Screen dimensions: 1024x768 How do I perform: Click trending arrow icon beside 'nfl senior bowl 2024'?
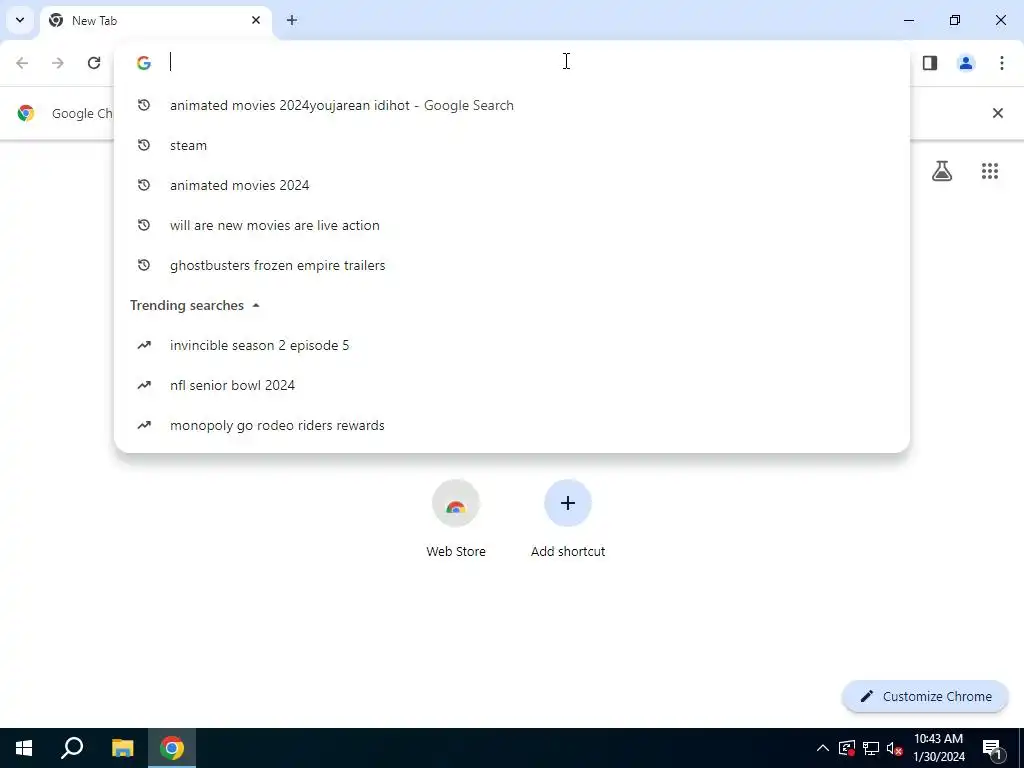coord(144,385)
